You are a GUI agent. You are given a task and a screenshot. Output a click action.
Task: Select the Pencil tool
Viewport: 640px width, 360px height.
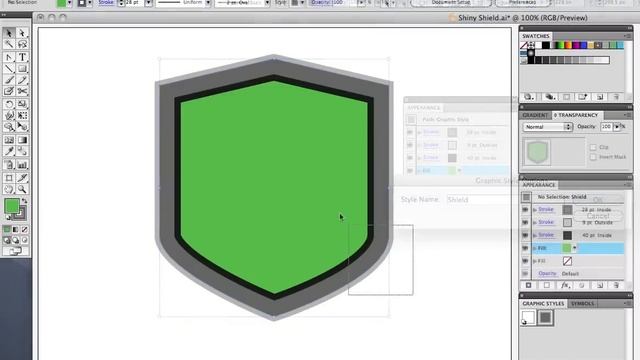click(22, 80)
